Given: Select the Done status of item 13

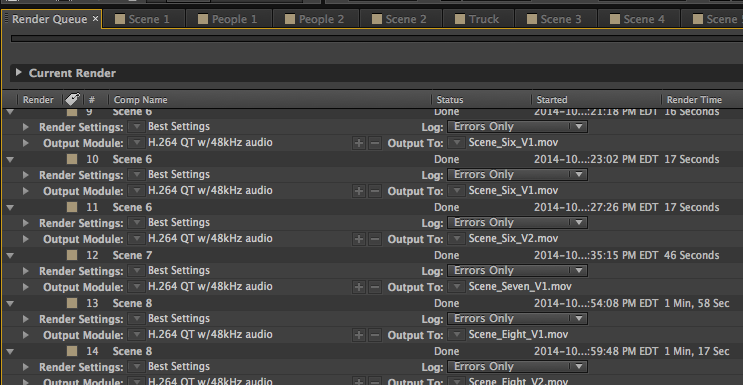Looking at the screenshot, I should point(446,303).
